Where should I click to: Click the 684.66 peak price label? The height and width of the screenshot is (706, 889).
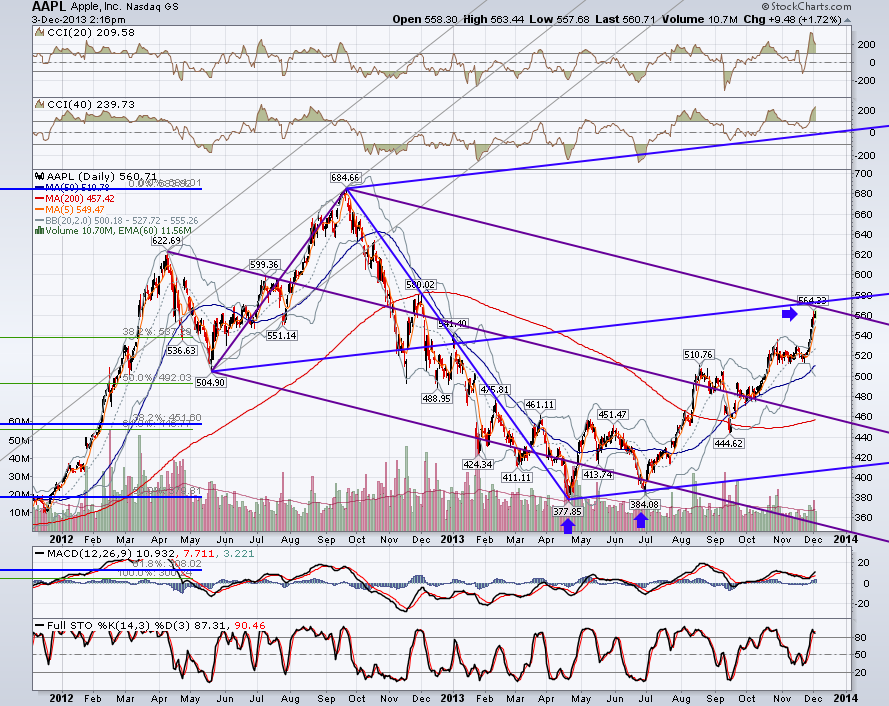pyautogui.click(x=345, y=177)
